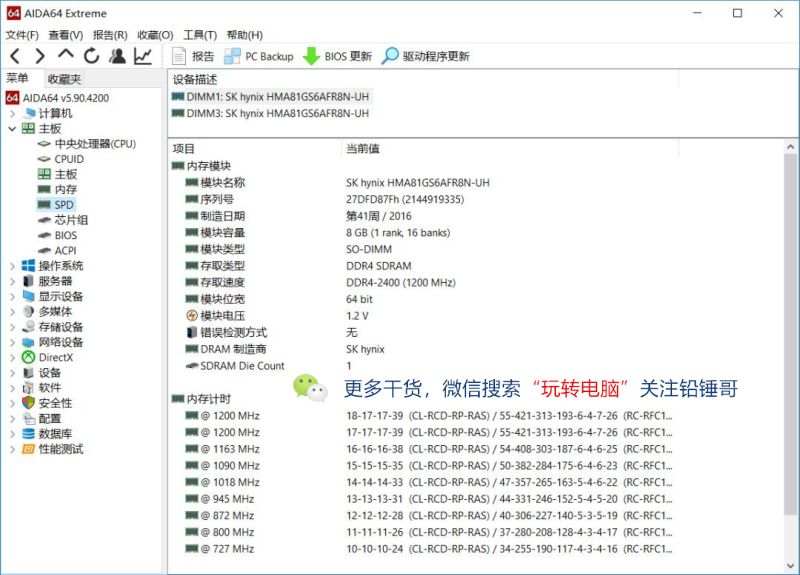Select the DIMM1: SK hynix HMA81GS6AFR8N-UH device

point(270,96)
